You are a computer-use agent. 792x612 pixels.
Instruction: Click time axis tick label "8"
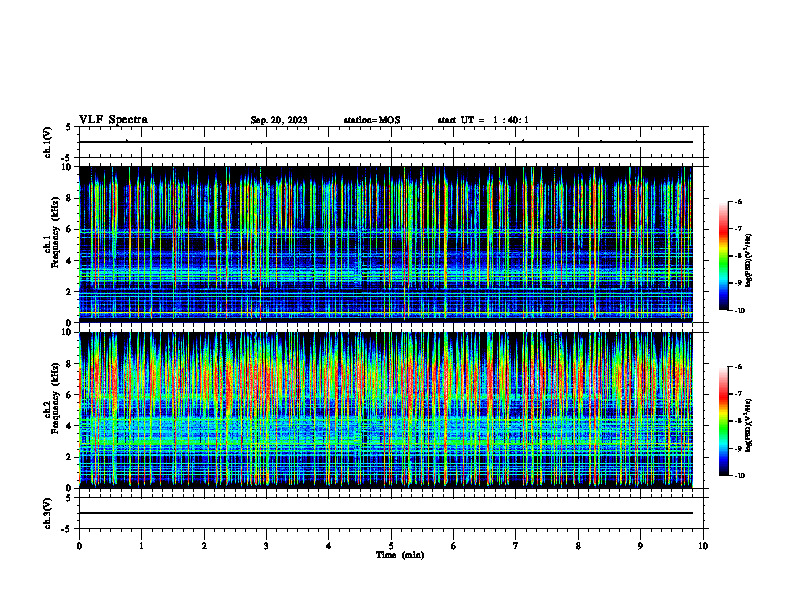pyautogui.click(x=578, y=546)
